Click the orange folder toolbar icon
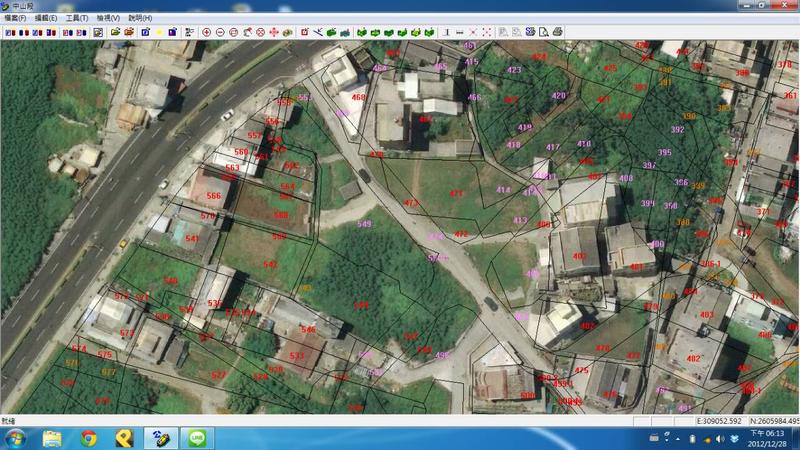The width and height of the screenshot is (800, 450). [x=129, y=32]
